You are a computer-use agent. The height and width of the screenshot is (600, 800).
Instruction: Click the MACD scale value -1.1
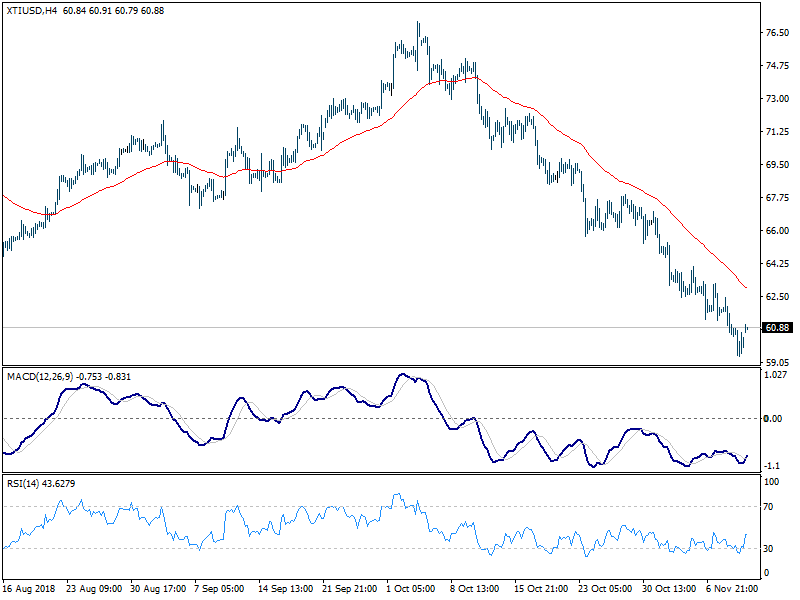pyautogui.click(x=772, y=466)
